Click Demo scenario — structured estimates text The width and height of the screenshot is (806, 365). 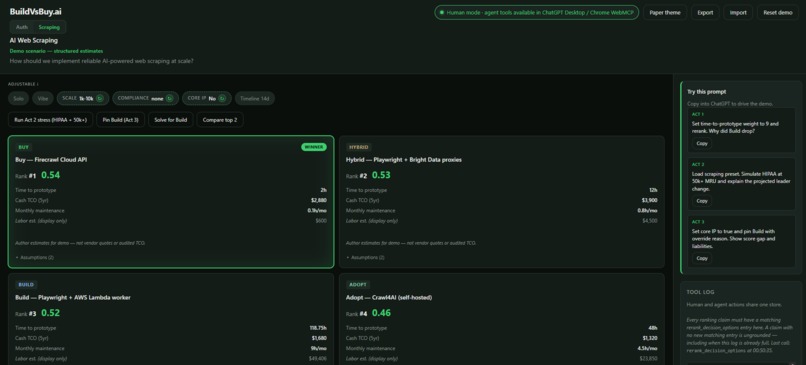56,51
